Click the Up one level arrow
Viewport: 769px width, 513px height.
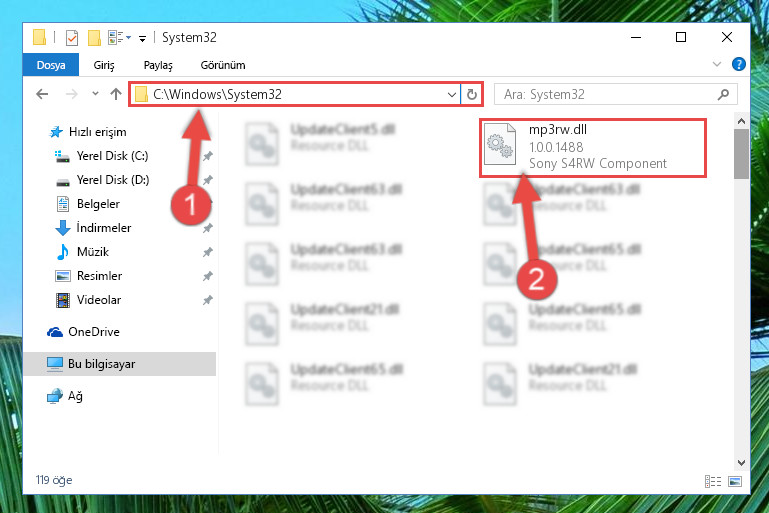tap(116, 94)
